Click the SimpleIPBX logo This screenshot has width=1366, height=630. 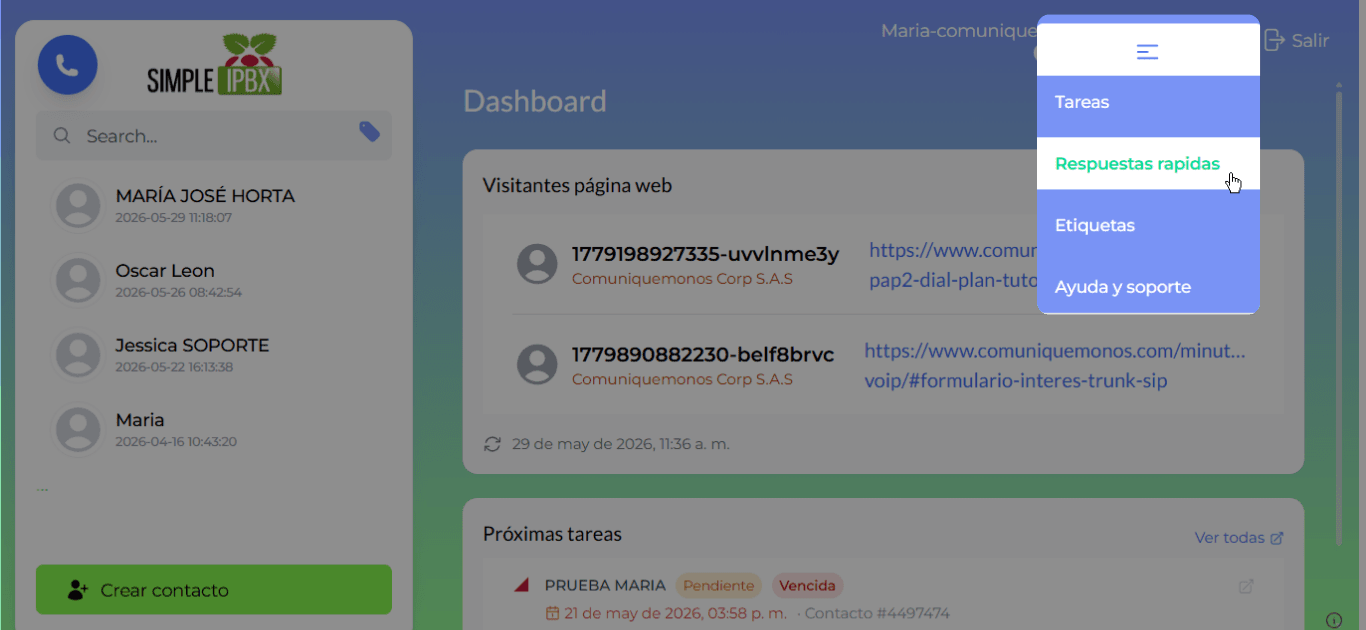click(215, 65)
